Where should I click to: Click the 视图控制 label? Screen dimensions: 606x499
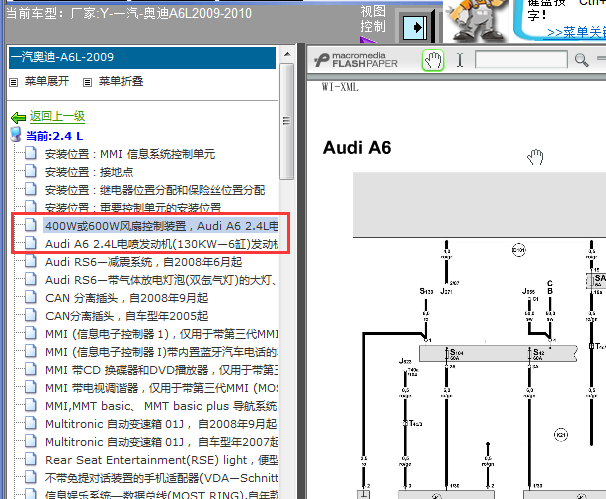point(373,19)
